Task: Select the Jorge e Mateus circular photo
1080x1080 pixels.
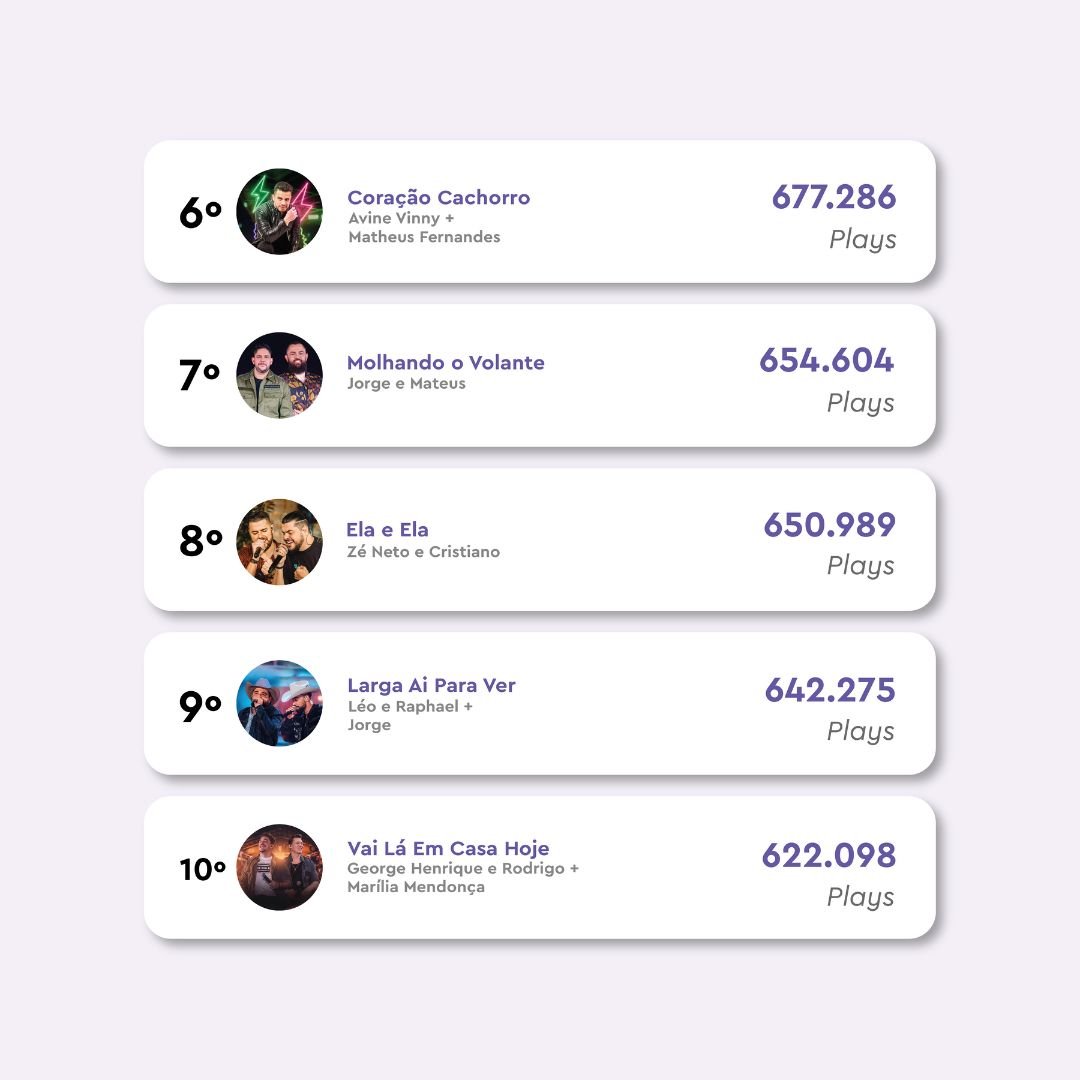Action: [279, 375]
